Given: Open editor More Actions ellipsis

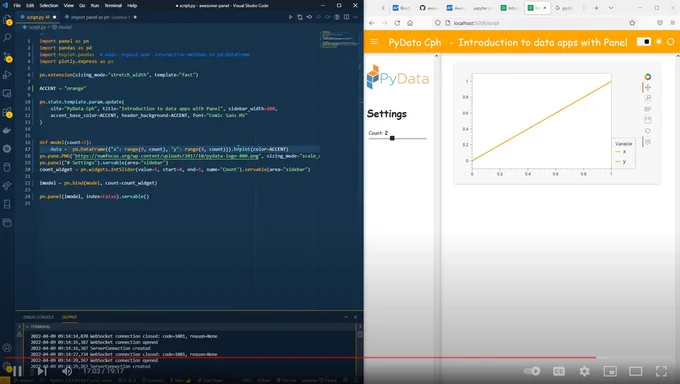Looking at the screenshot, I should pyautogui.click(x=356, y=17).
